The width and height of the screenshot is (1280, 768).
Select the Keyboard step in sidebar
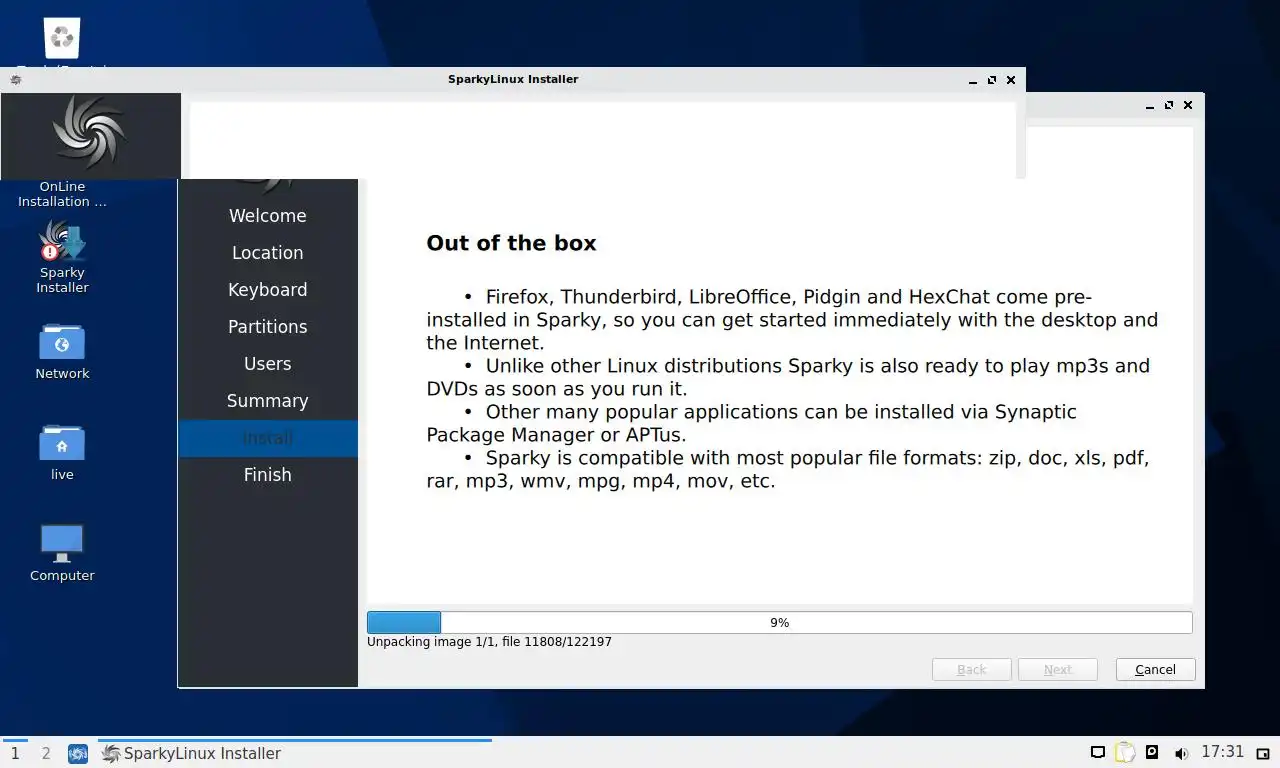(x=268, y=290)
